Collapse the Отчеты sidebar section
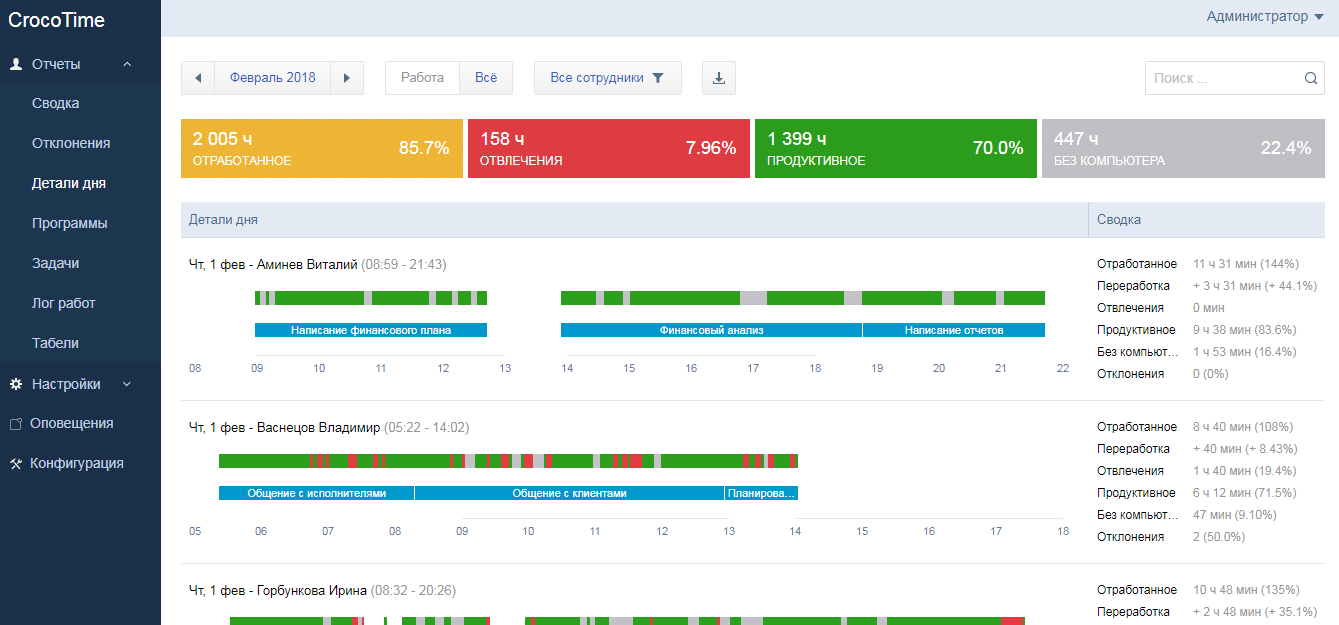Image resolution: width=1339 pixels, height=625 pixels. [127, 64]
